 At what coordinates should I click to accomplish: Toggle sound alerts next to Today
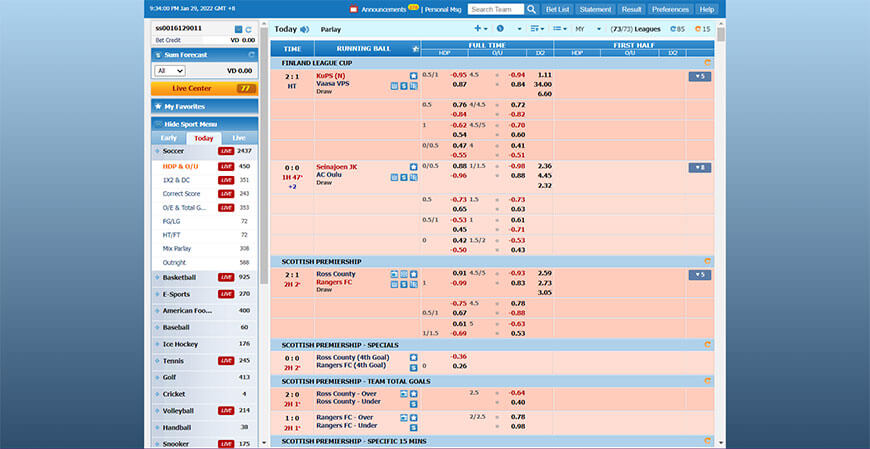click(305, 29)
